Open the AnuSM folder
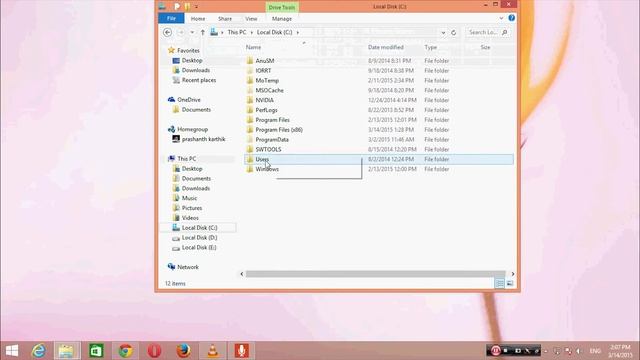This screenshot has height=360, width=640. click(x=264, y=61)
